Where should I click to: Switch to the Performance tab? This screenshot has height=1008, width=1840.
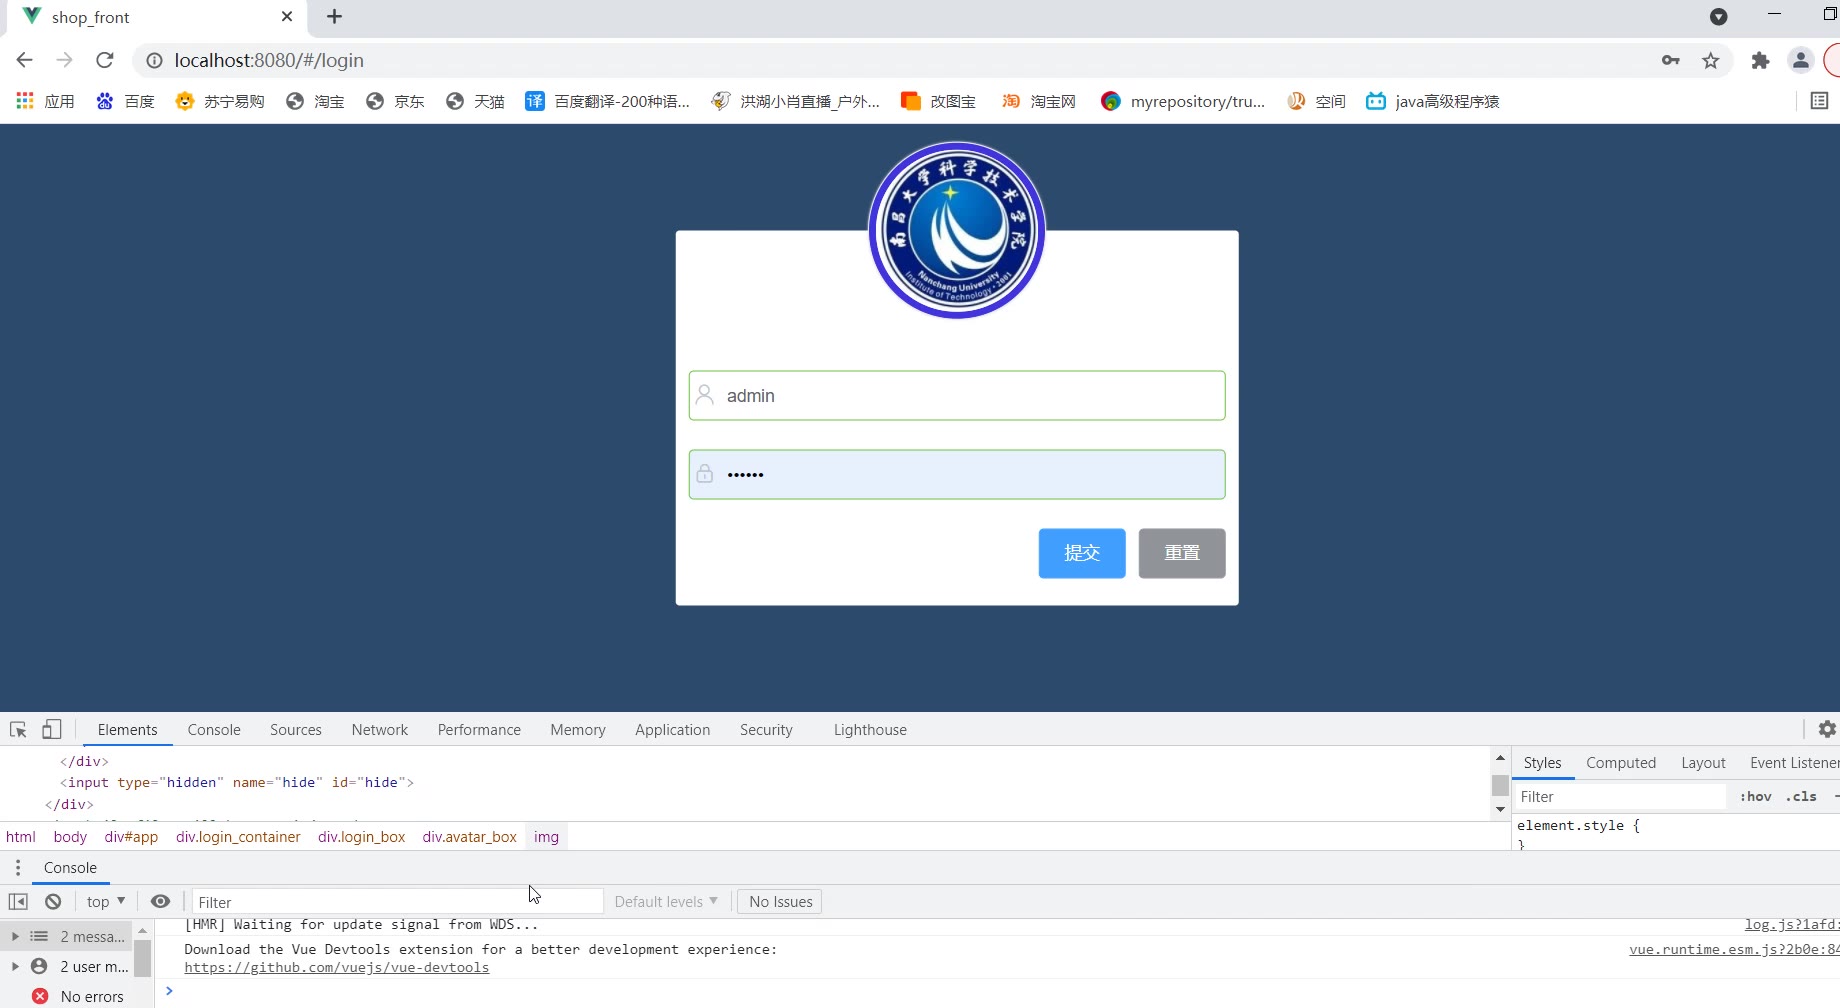coord(479,730)
